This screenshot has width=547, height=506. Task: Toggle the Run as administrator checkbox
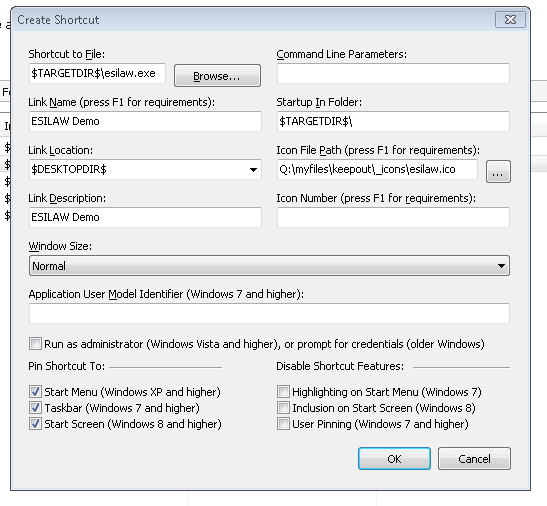point(35,344)
